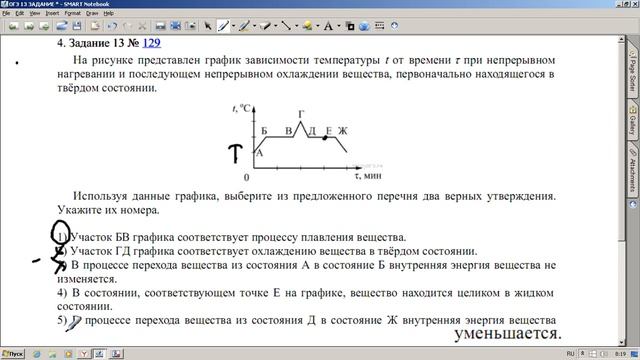Show the screen shade

pos(160,26)
